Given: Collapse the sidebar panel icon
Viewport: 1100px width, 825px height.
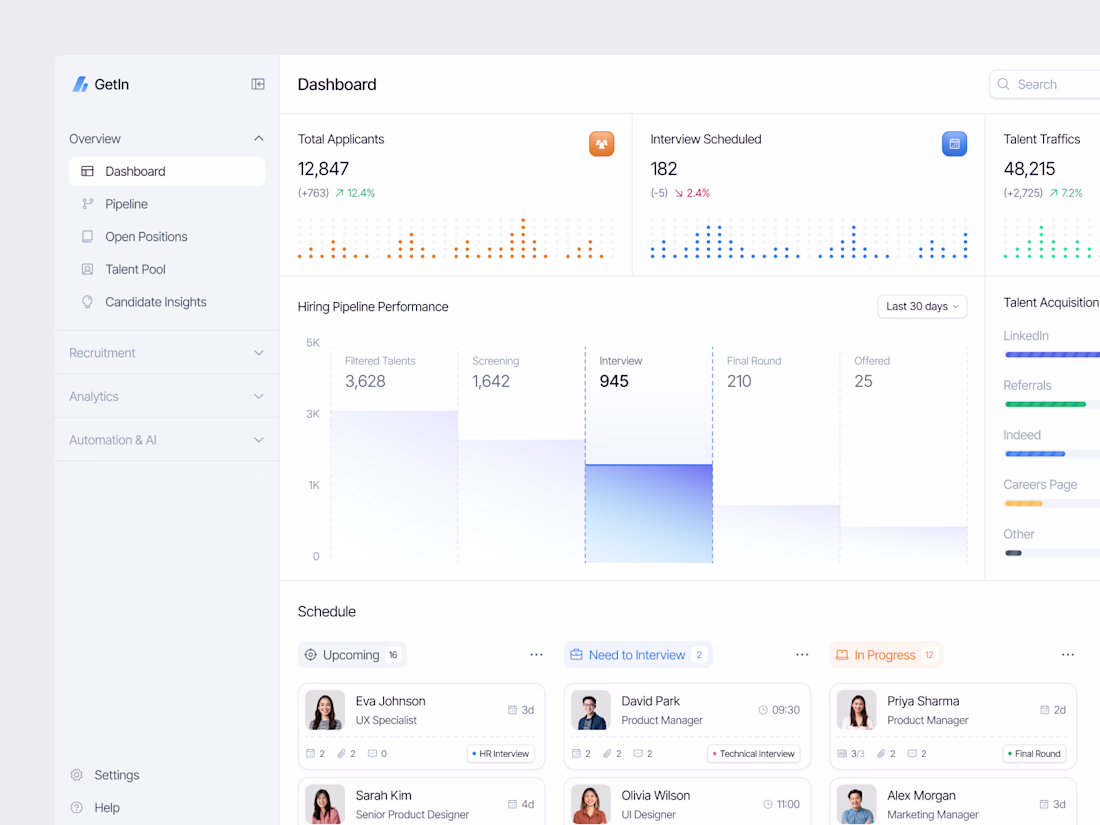Looking at the screenshot, I should (x=258, y=84).
